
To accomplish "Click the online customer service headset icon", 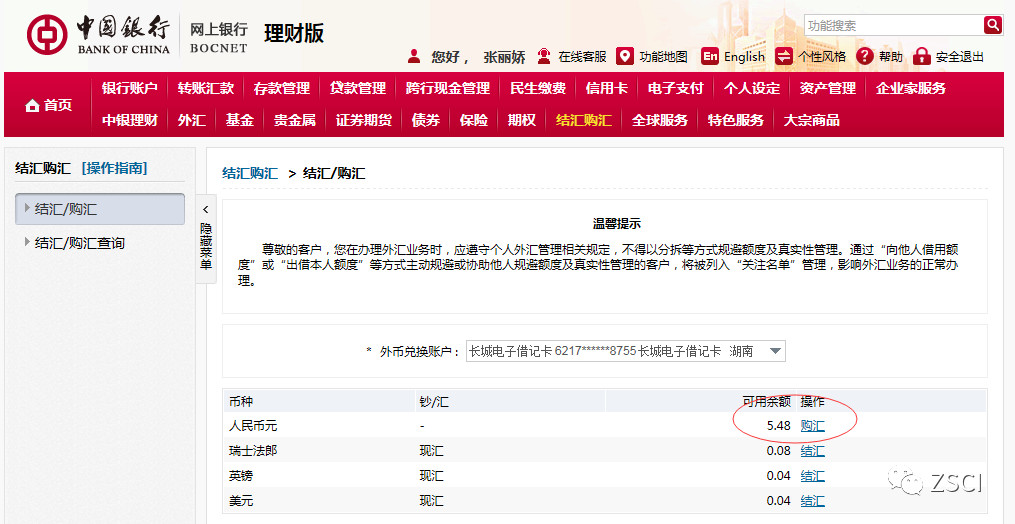I will 544,56.
